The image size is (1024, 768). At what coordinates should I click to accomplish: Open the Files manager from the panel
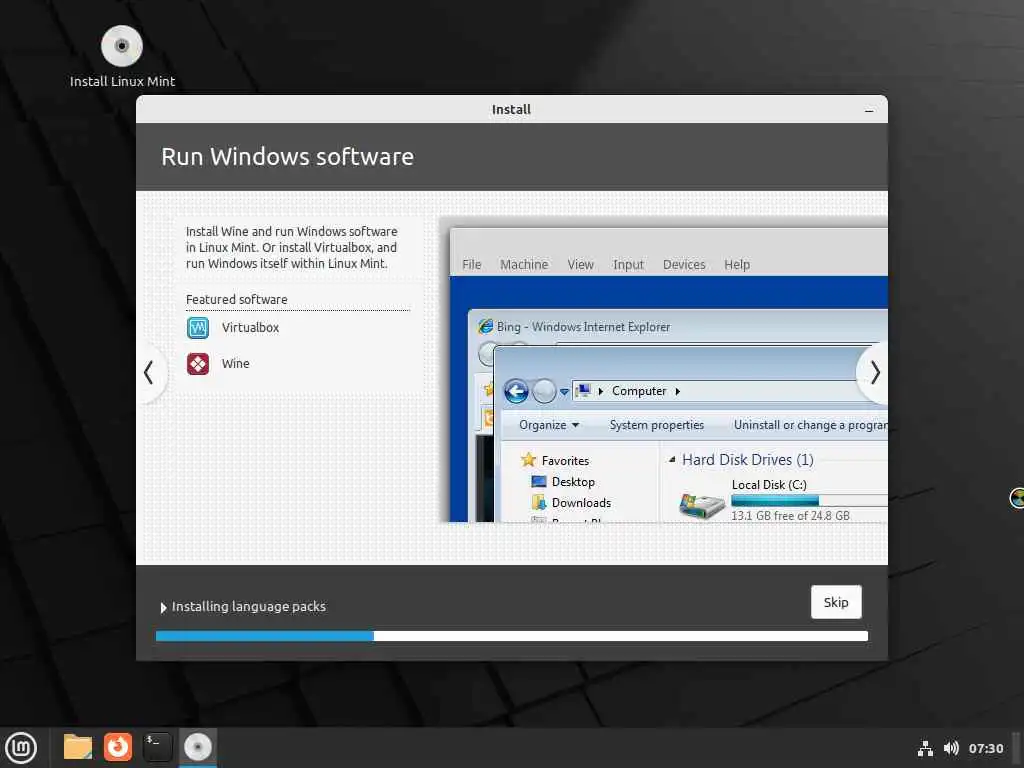click(x=78, y=747)
